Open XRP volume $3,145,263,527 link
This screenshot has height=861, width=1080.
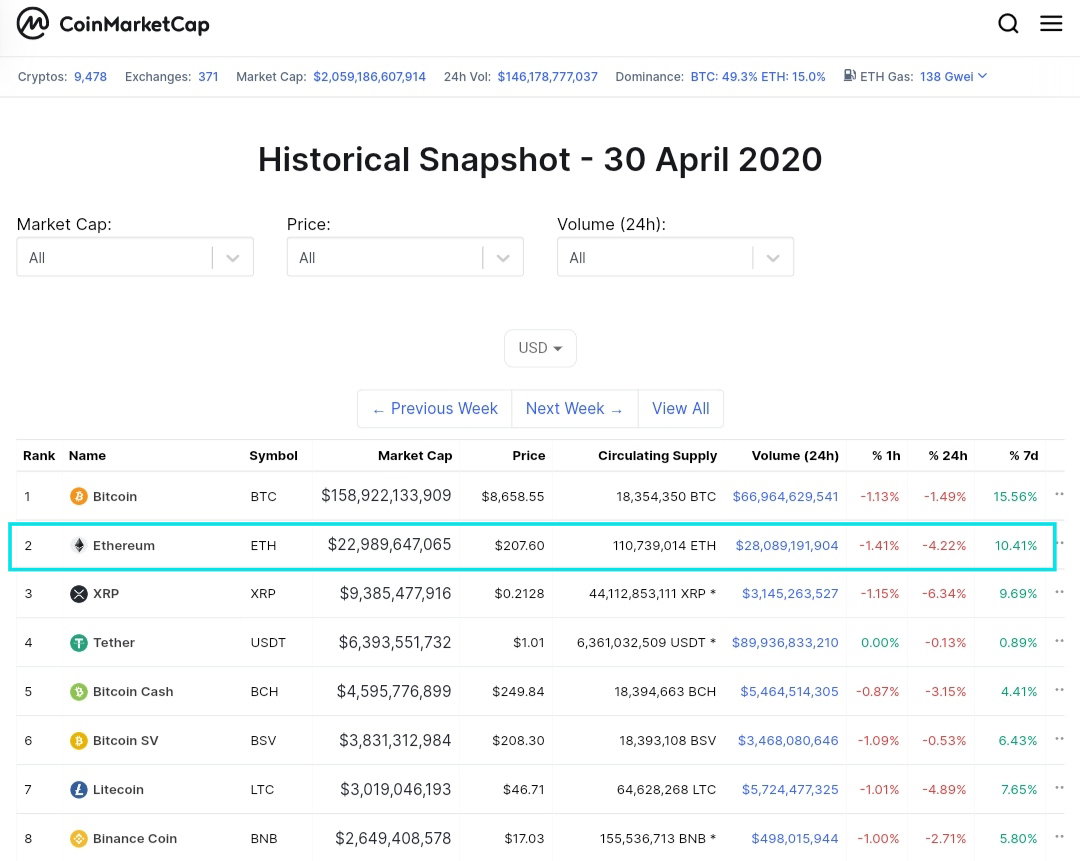[x=790, y=594]
